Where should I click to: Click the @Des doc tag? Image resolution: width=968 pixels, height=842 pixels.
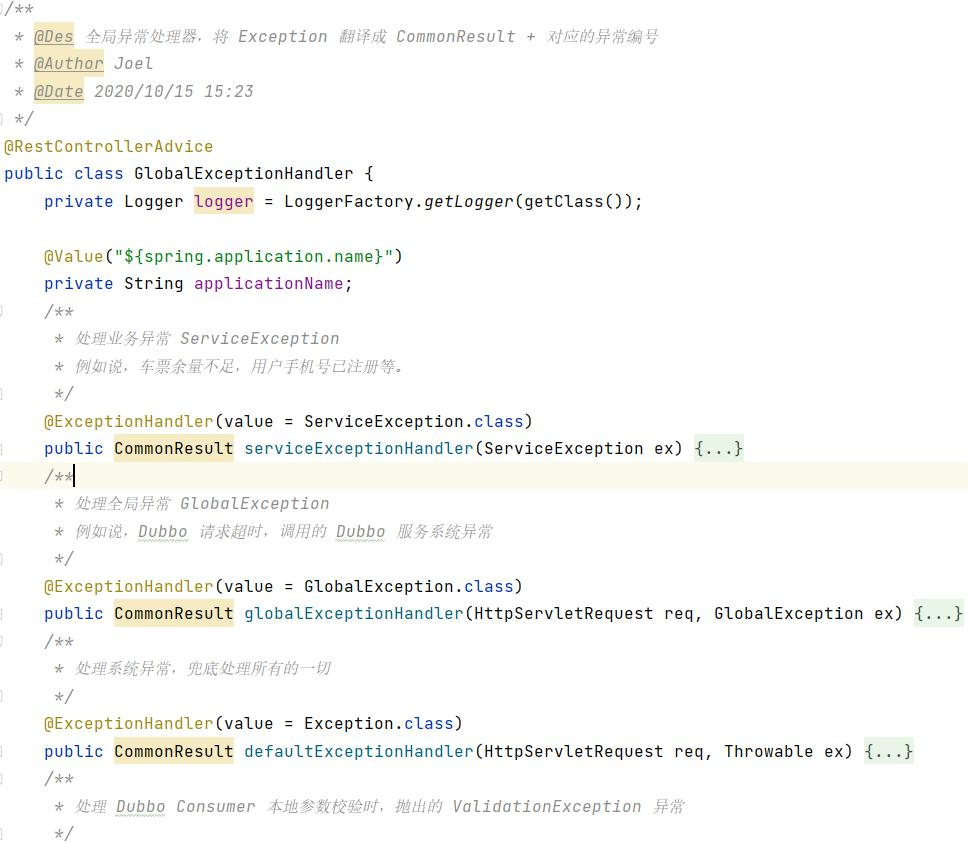tap(53, 36)
